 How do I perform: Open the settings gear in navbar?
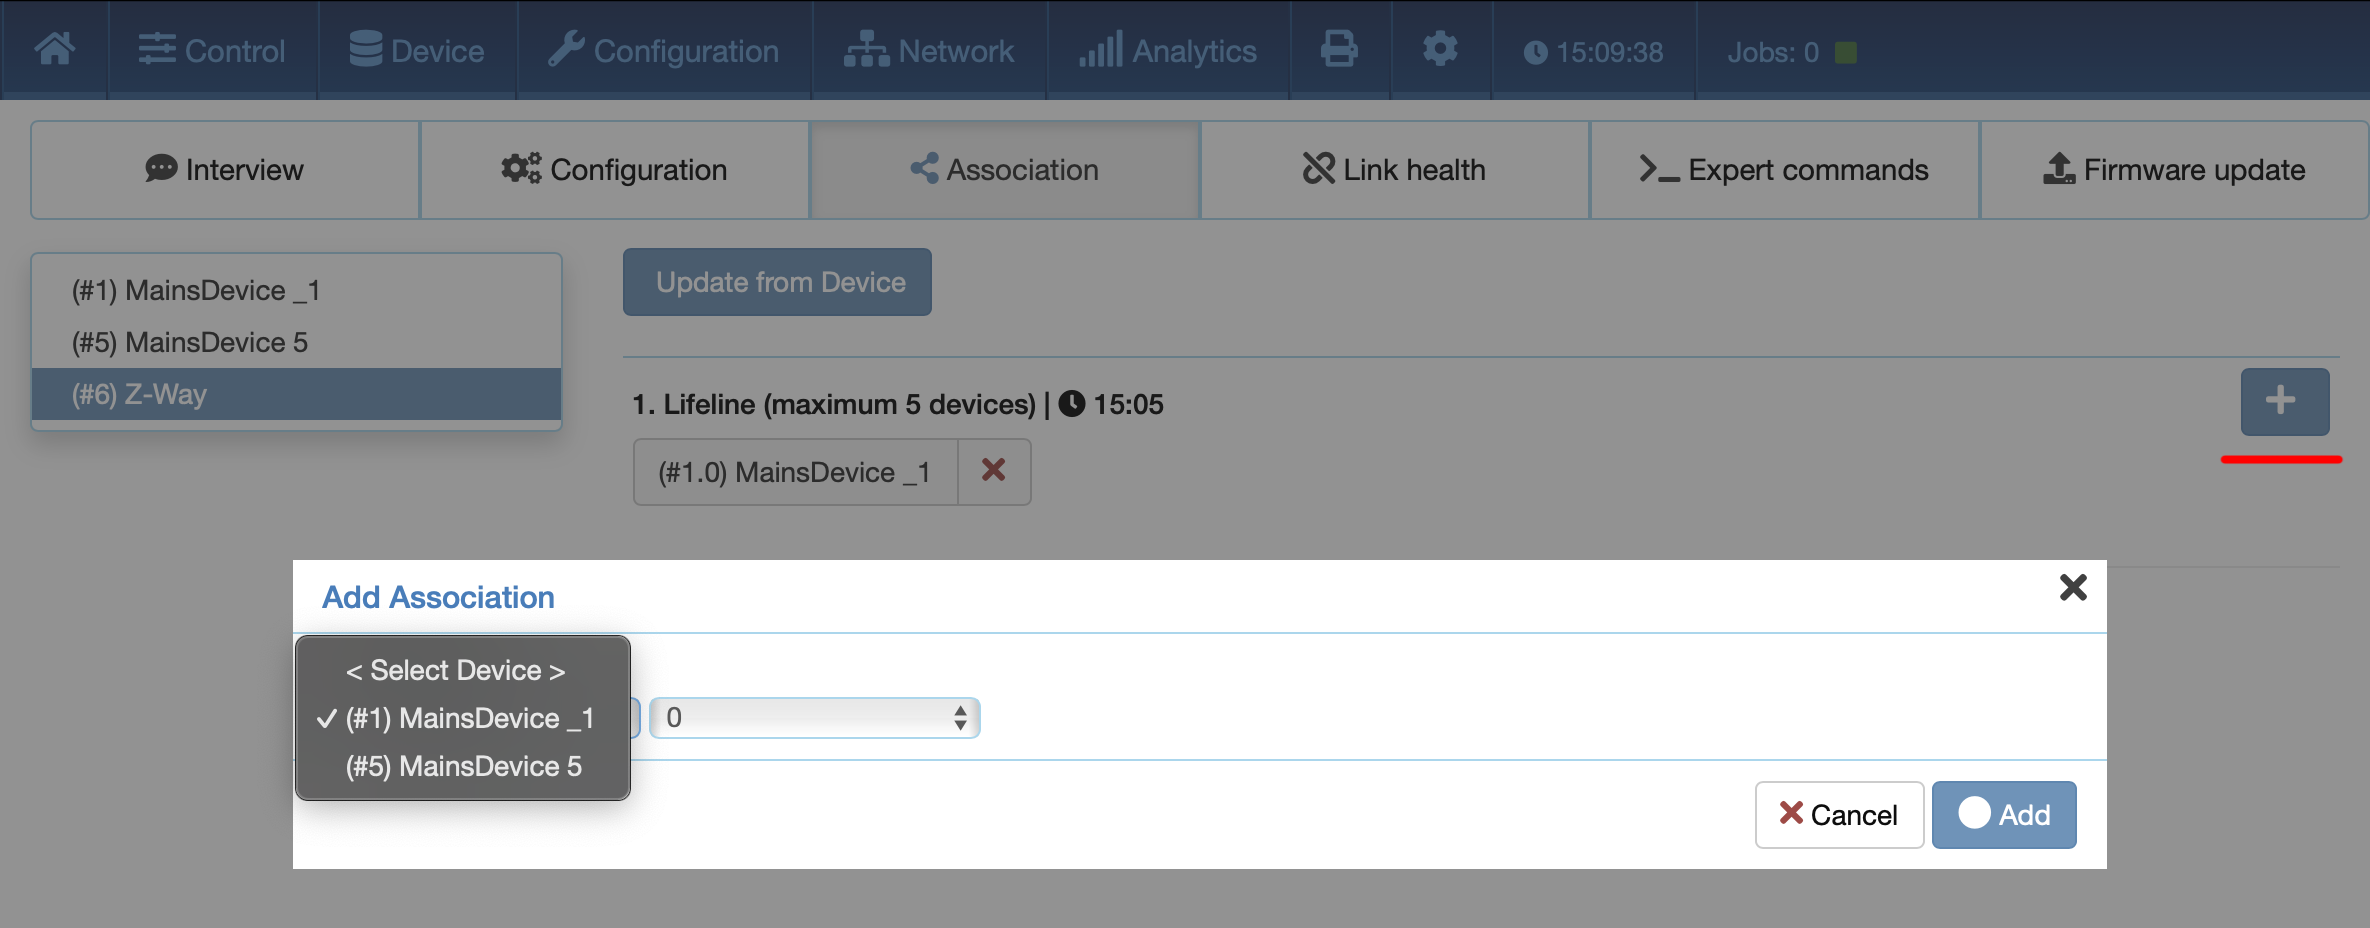coord(1440,49)
